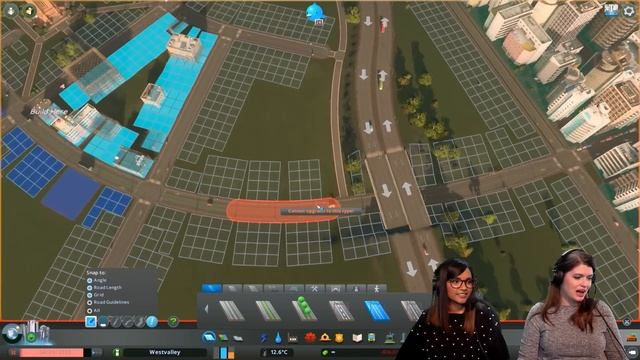
Task: Switch to the third road category tab
Action: pyautogui.click(x=253, y=289)
